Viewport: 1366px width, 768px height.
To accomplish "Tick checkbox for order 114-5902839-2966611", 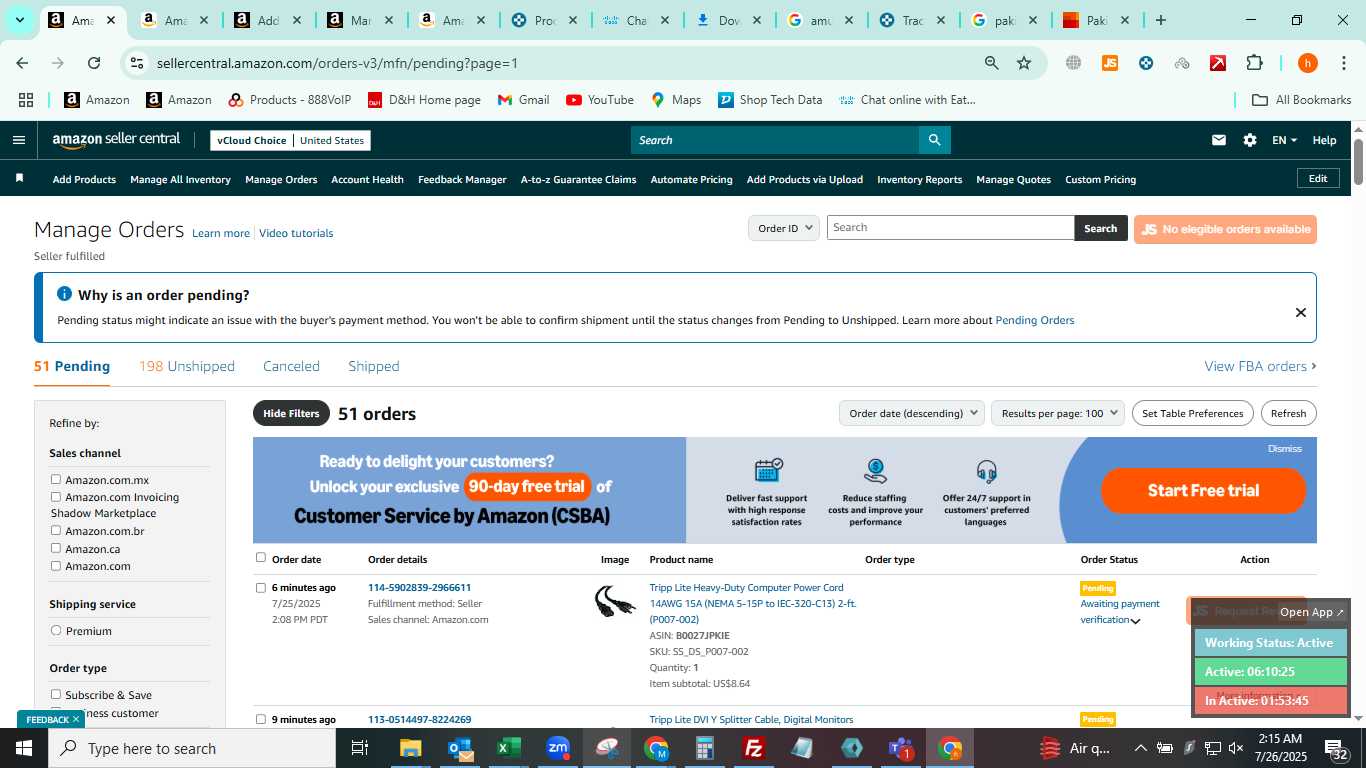I will (261, 587).
